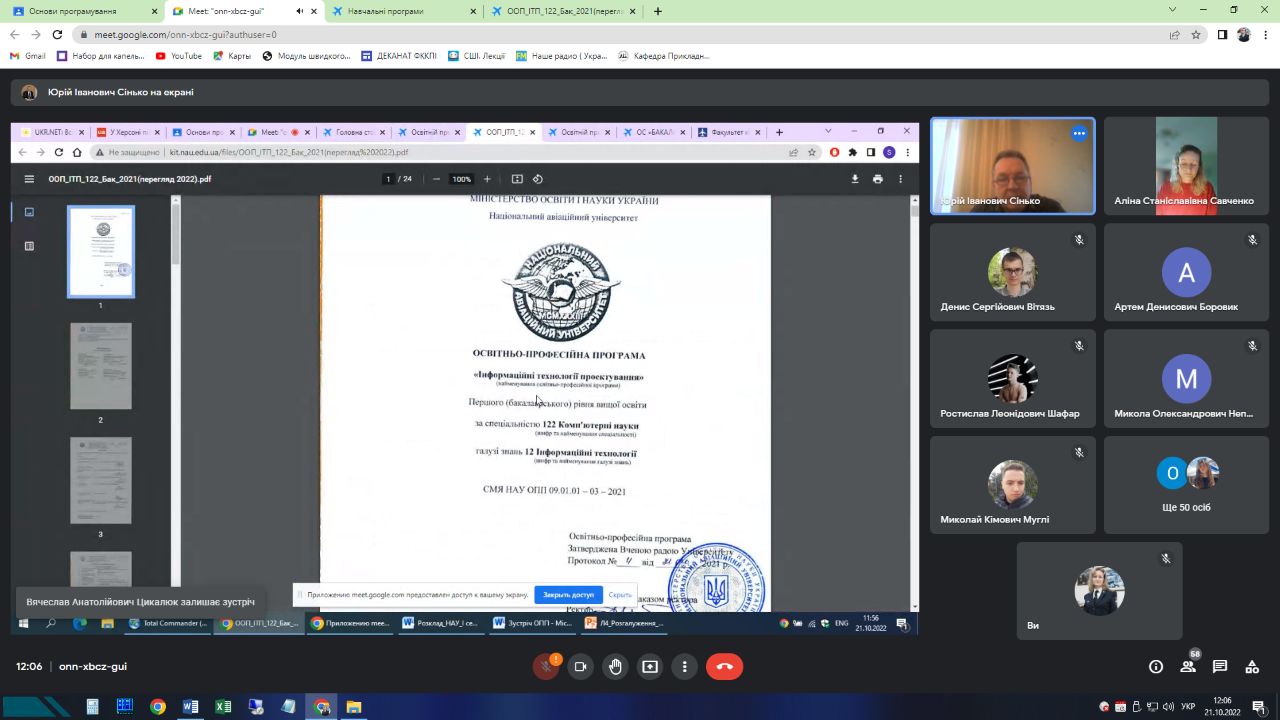This screenshot has width=1280, height=720.
Task: Click the PDF zoom in plus button
Action: [x=487, y=179]
